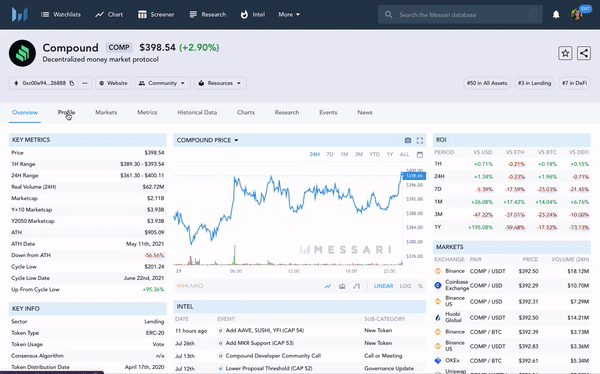Switch to the Metrics tab
Viewport: 600px width, 374px height.
pyautogui.click(x=147, y=113)
